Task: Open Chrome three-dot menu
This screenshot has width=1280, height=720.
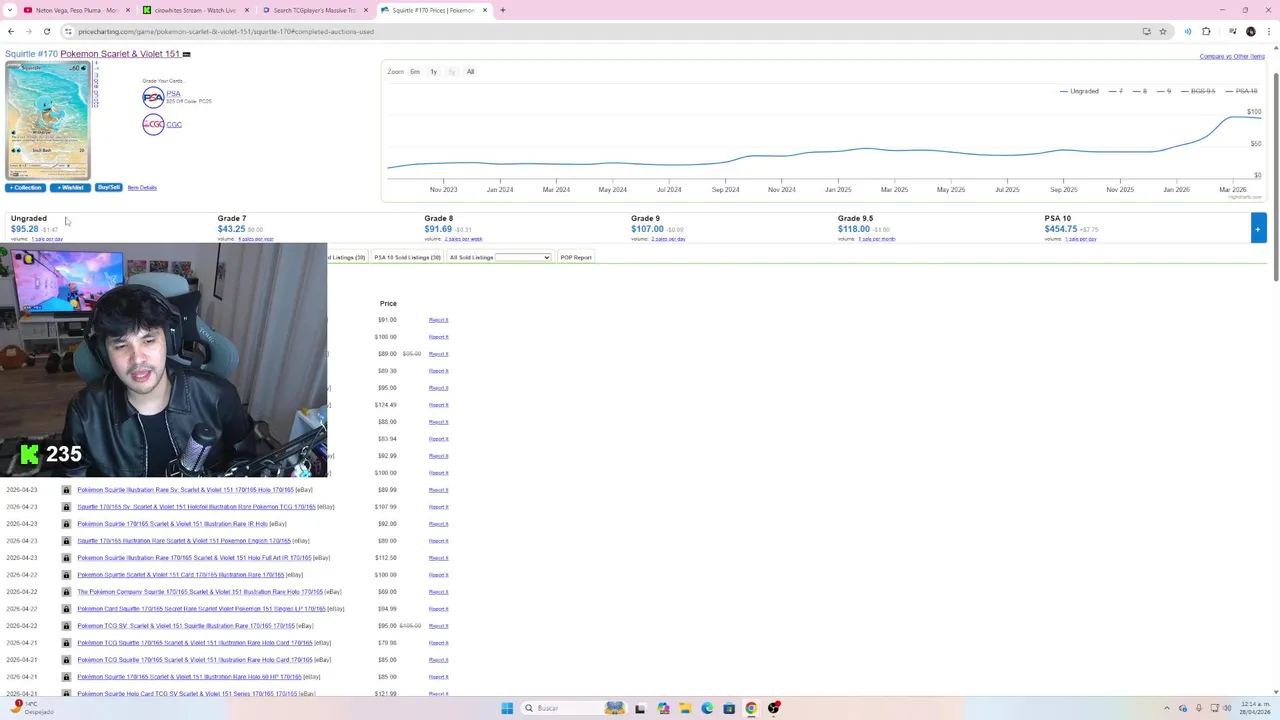Action: point(1268,31)
